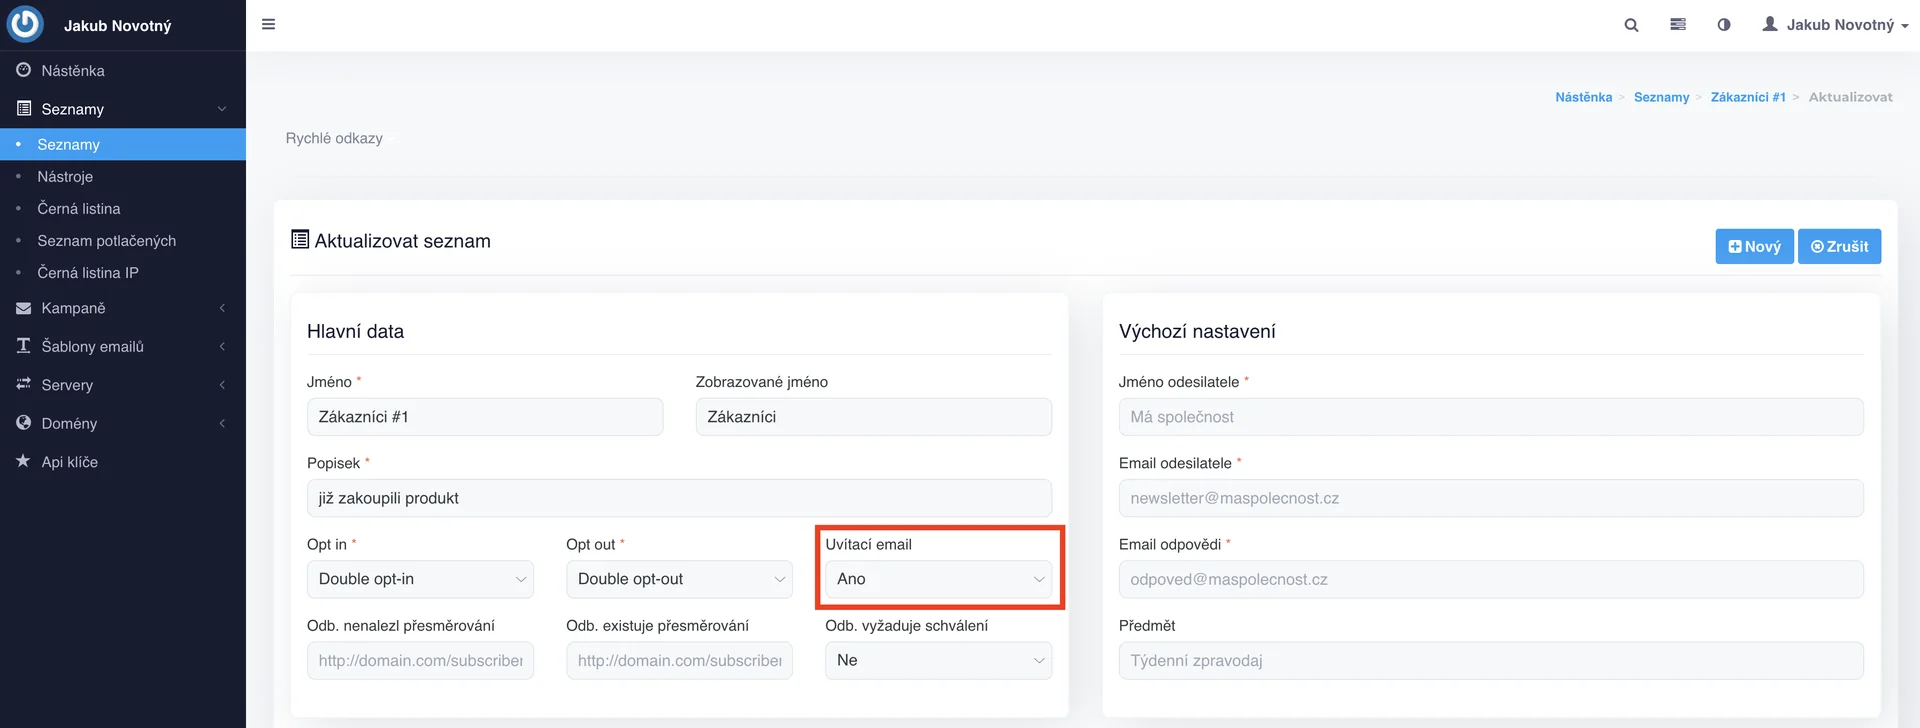
Task: Expand the Servery sidebar section
Action: coord(67,385)
